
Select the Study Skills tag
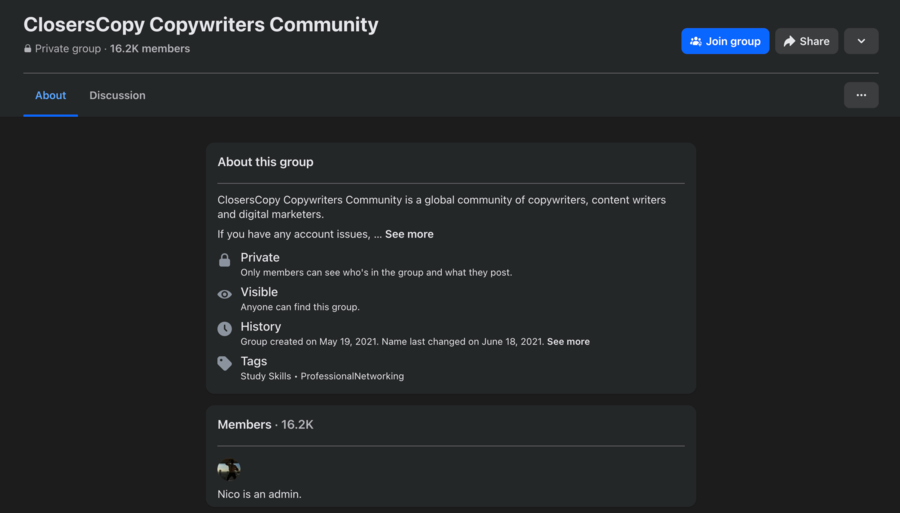[266, 376]
